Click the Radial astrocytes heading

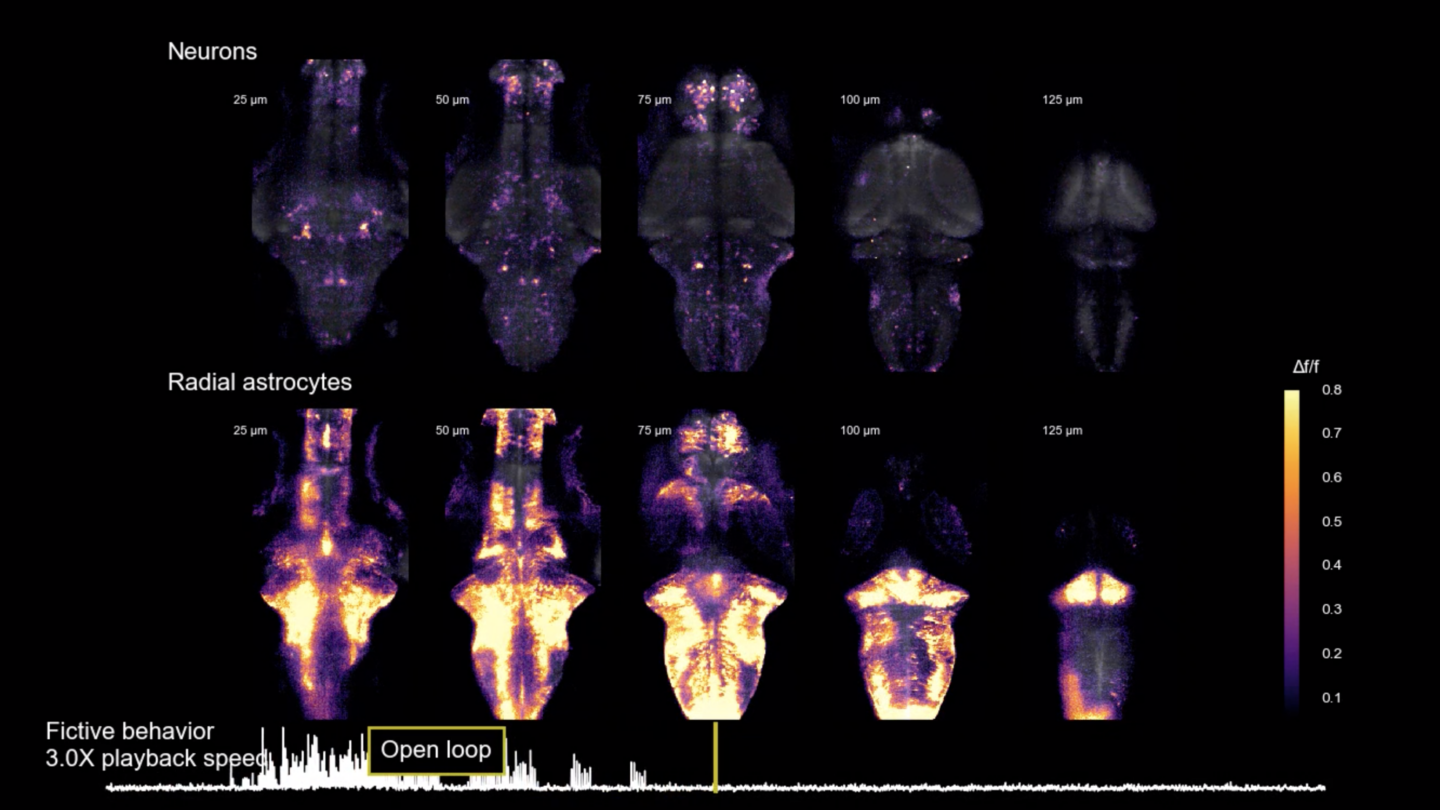(260, 382)
